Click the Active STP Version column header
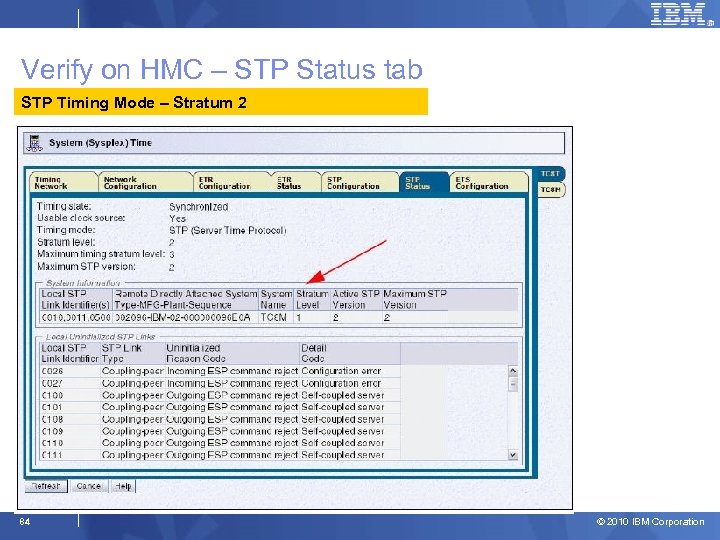This screenshot has width=720, height=540. click(356, 299)
